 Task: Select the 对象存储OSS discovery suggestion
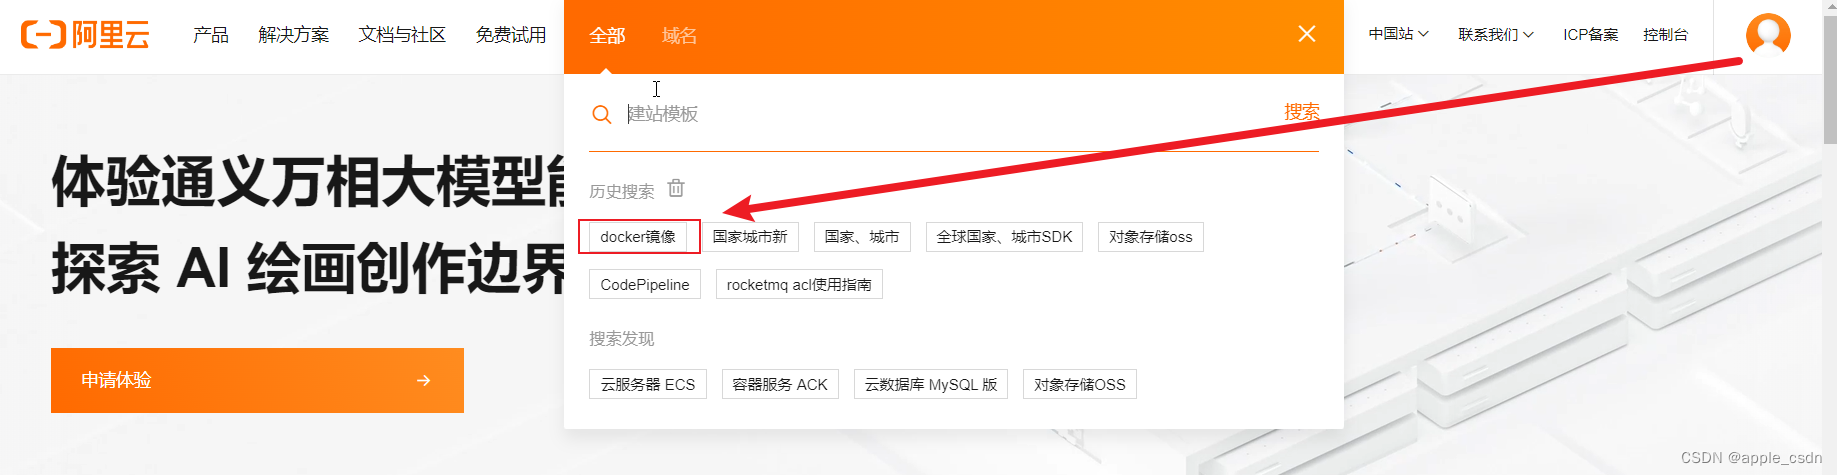1080,385
